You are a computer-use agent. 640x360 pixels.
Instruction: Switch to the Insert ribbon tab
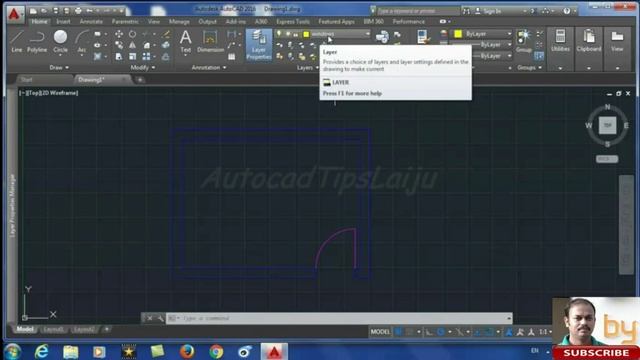(x=63, y=21)
